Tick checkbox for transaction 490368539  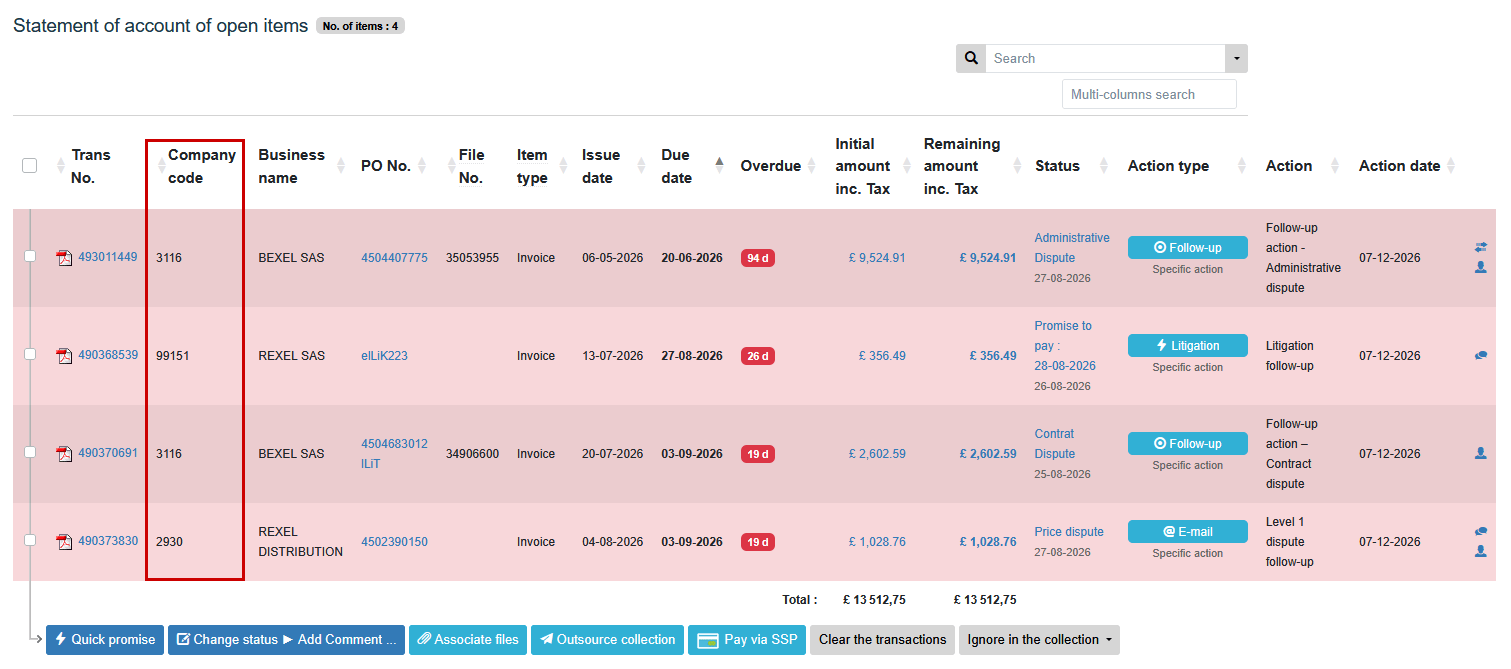(30, 354)
